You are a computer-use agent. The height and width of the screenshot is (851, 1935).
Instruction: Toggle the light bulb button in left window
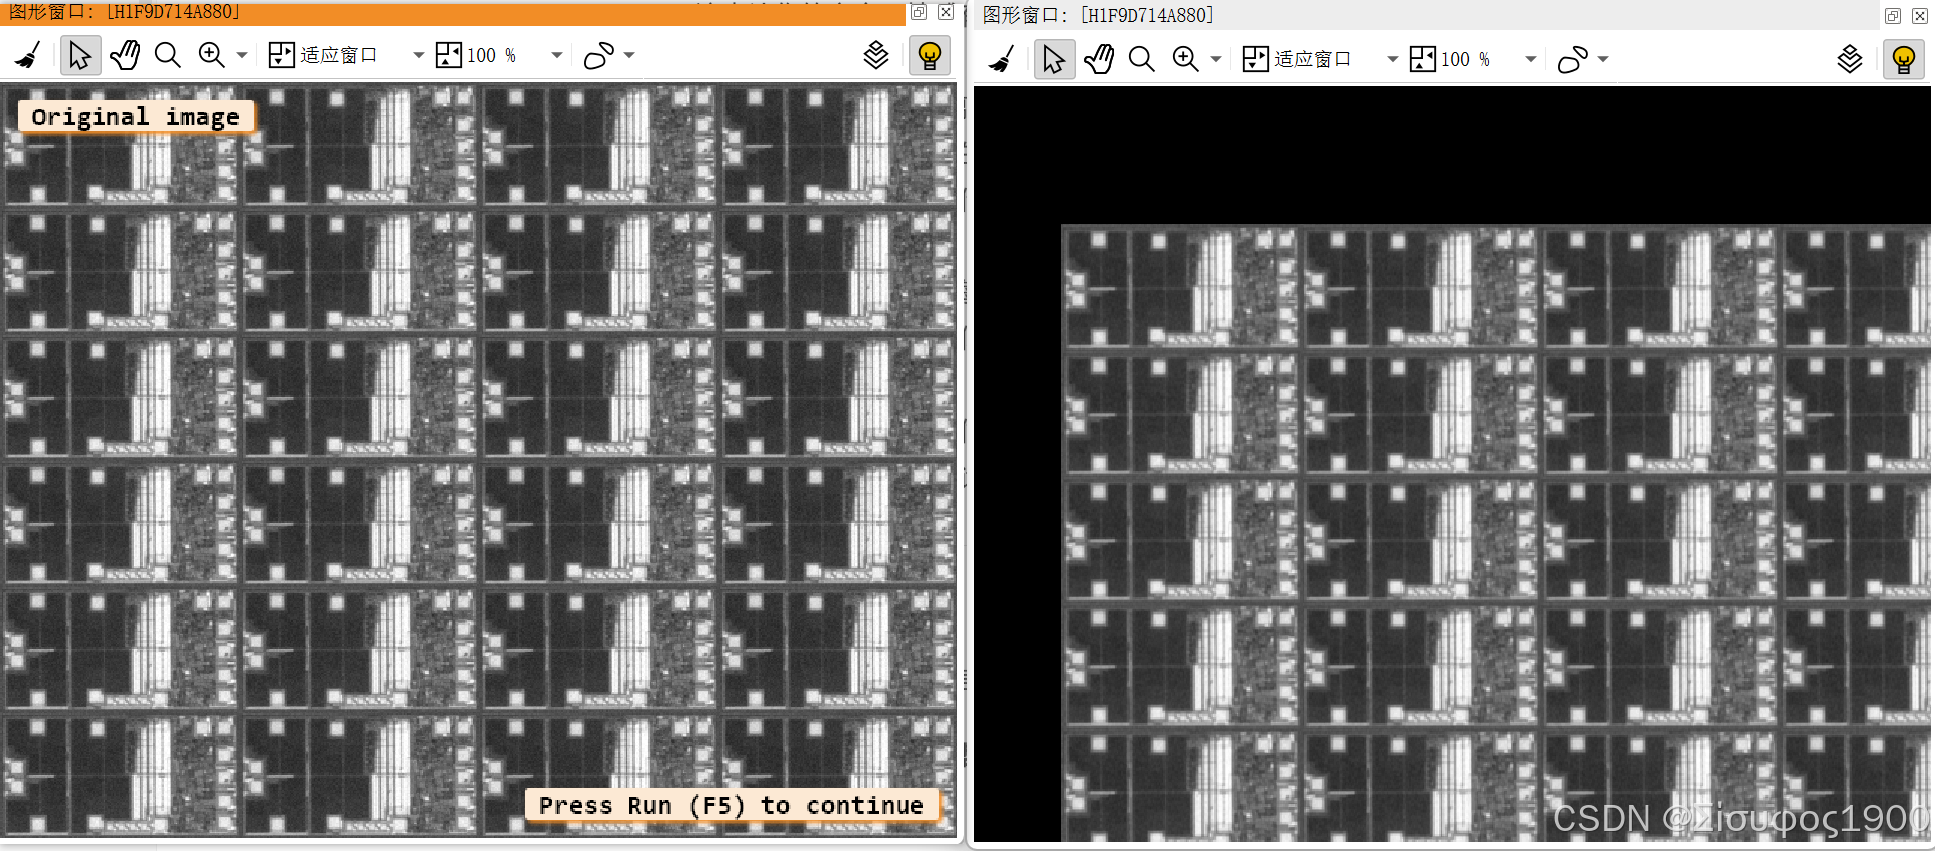coord(930,55)
